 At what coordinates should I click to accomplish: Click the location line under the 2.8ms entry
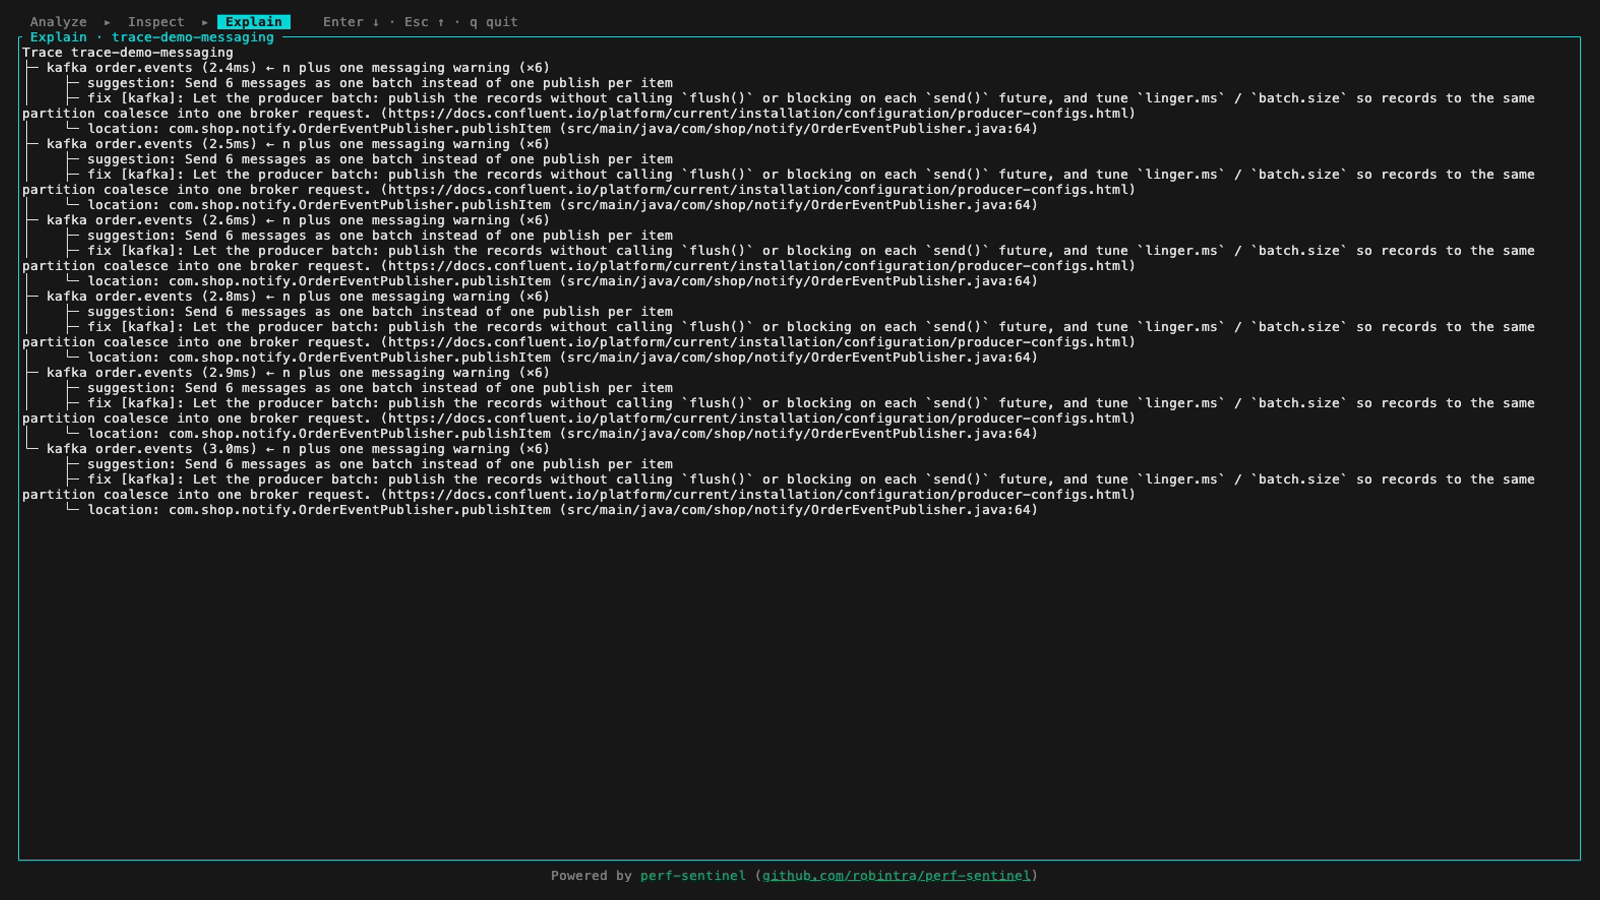[563, 358]
